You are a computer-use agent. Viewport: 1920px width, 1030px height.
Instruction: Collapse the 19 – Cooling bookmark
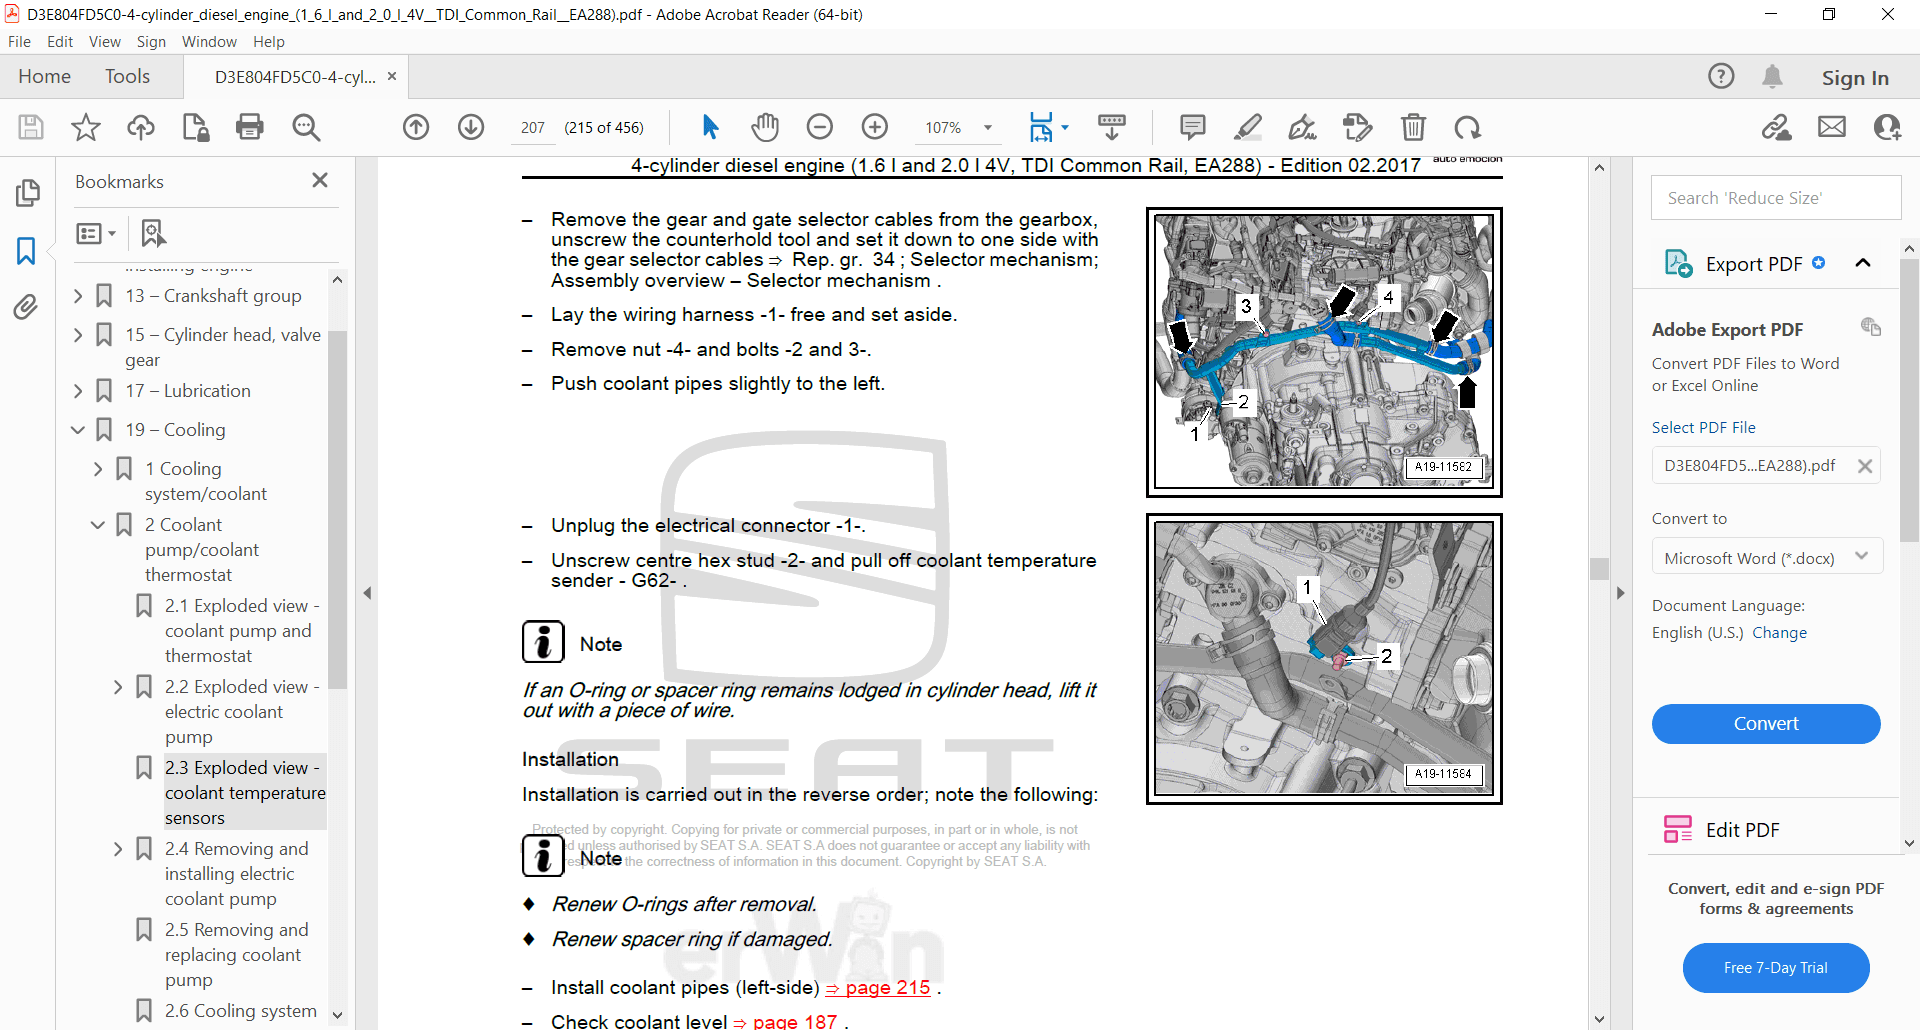pos(79,430)
